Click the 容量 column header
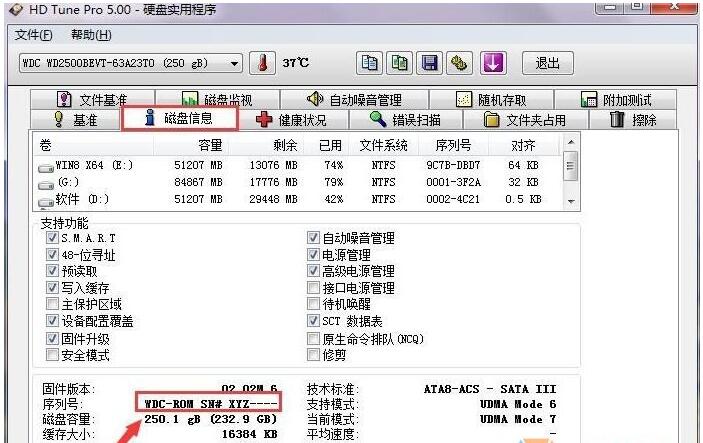Viewport: 703px width, 443px height. pos(191,145)
